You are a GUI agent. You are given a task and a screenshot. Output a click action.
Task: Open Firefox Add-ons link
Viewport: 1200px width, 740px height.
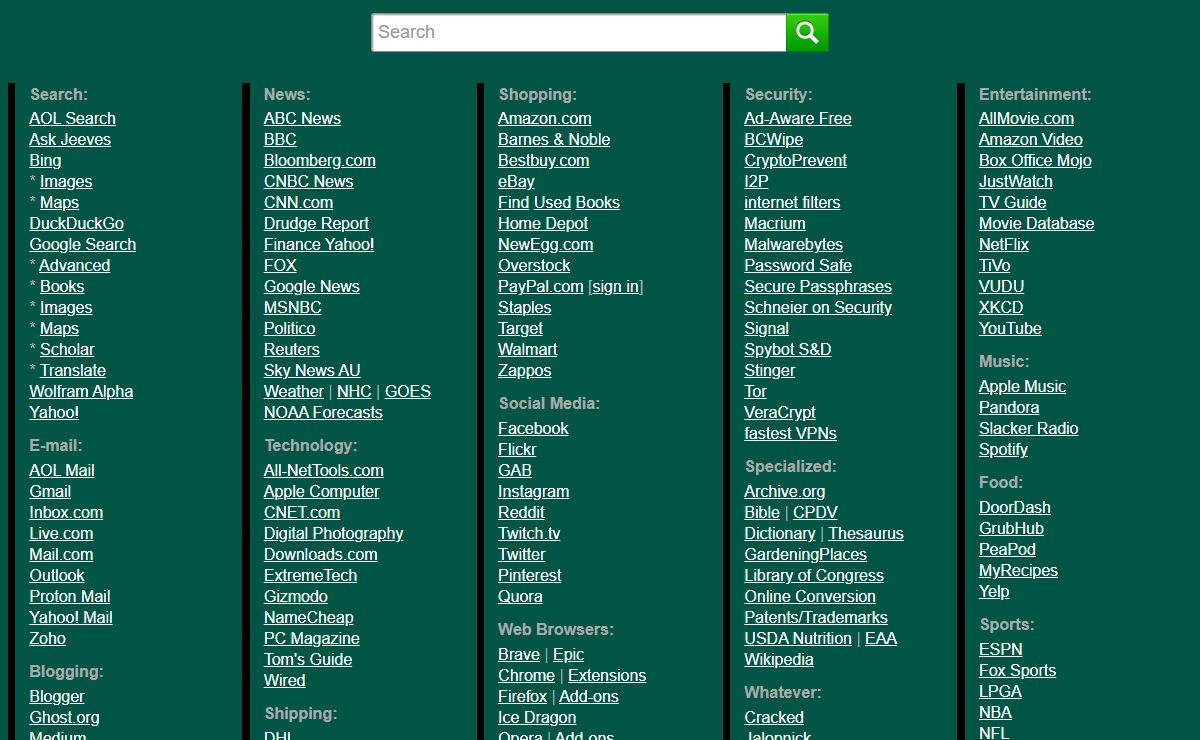pyautogui.click(x=589, y=696)
